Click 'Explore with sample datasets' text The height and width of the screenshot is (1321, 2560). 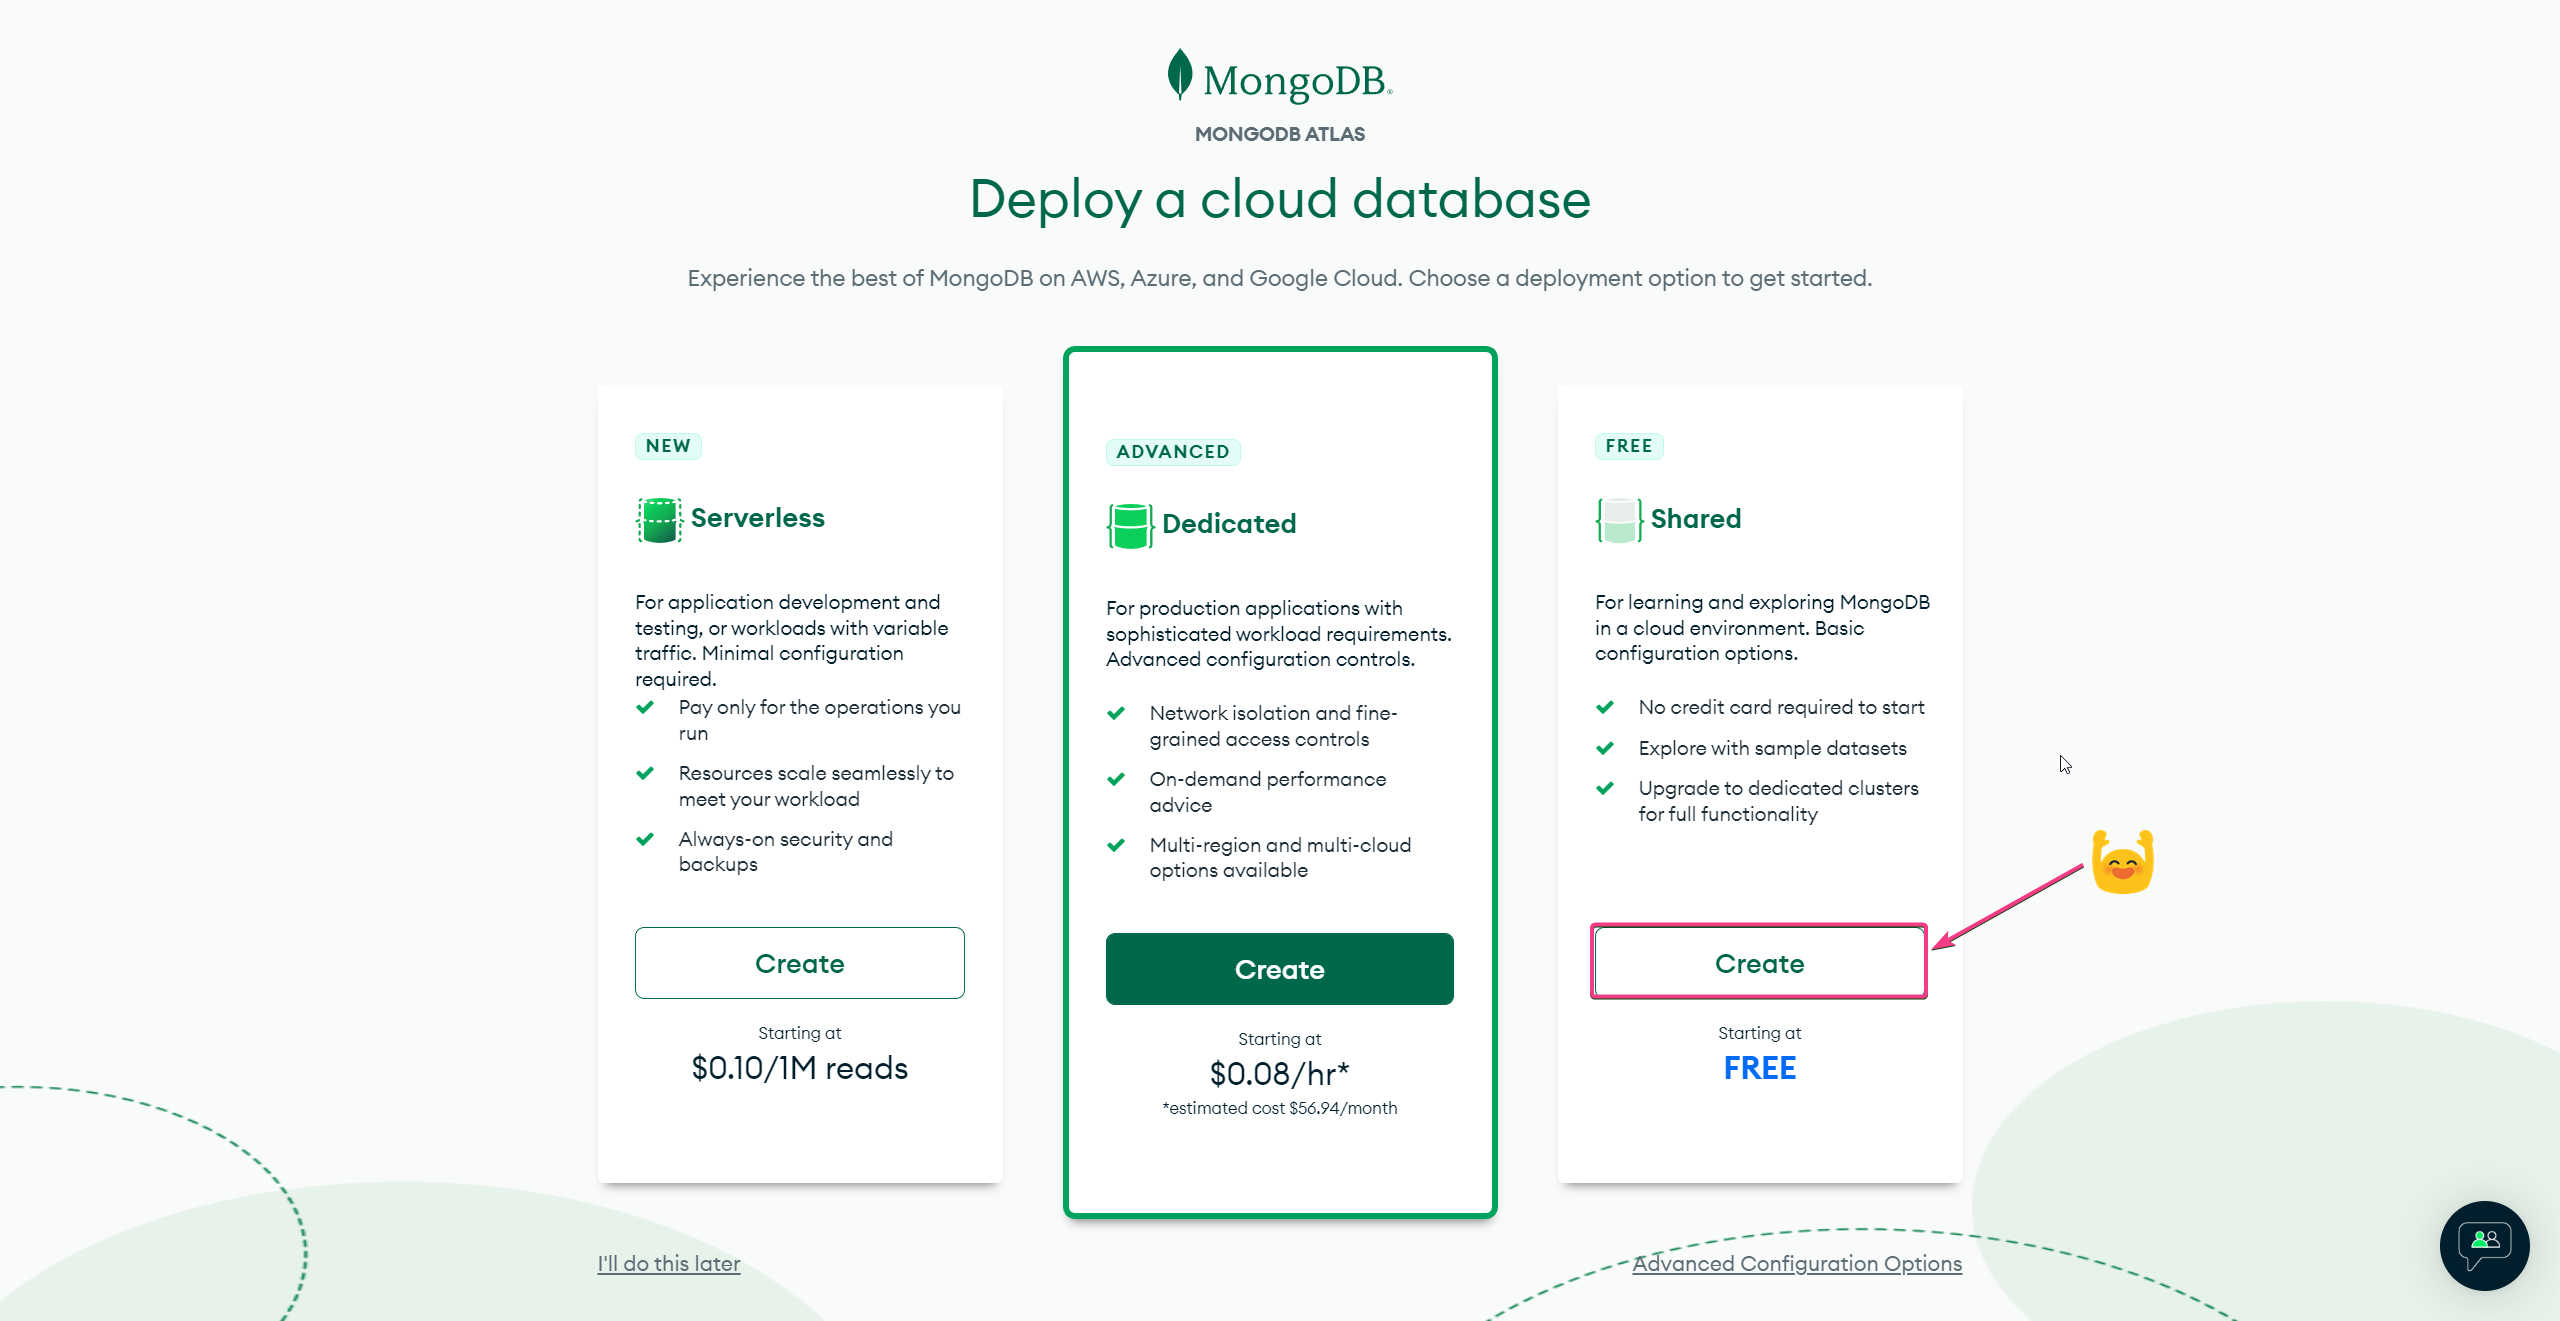point(1772,748)
